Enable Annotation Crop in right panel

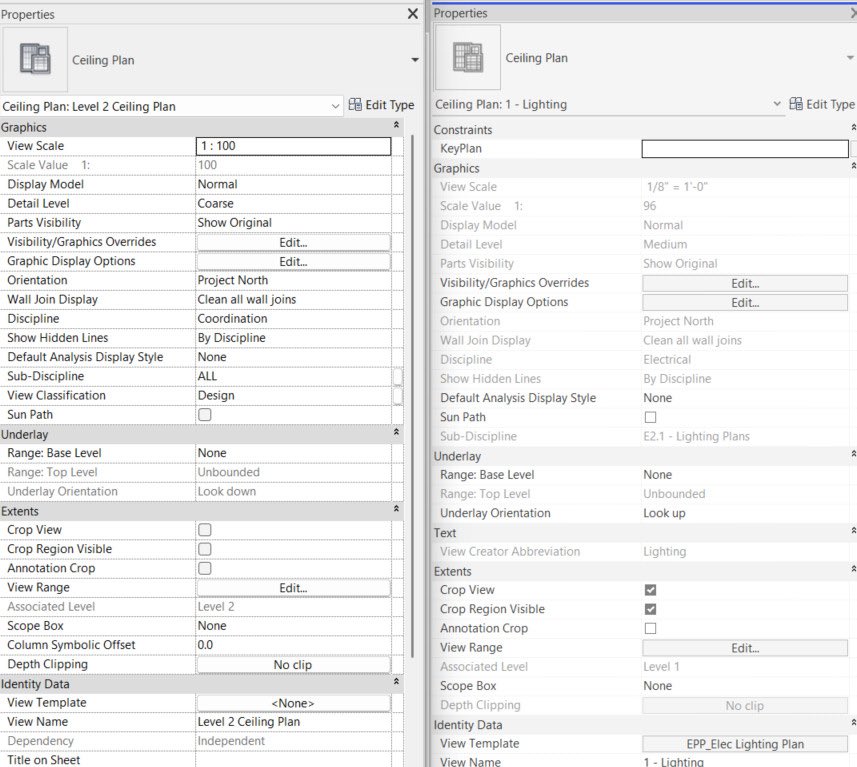pos(650,629)
